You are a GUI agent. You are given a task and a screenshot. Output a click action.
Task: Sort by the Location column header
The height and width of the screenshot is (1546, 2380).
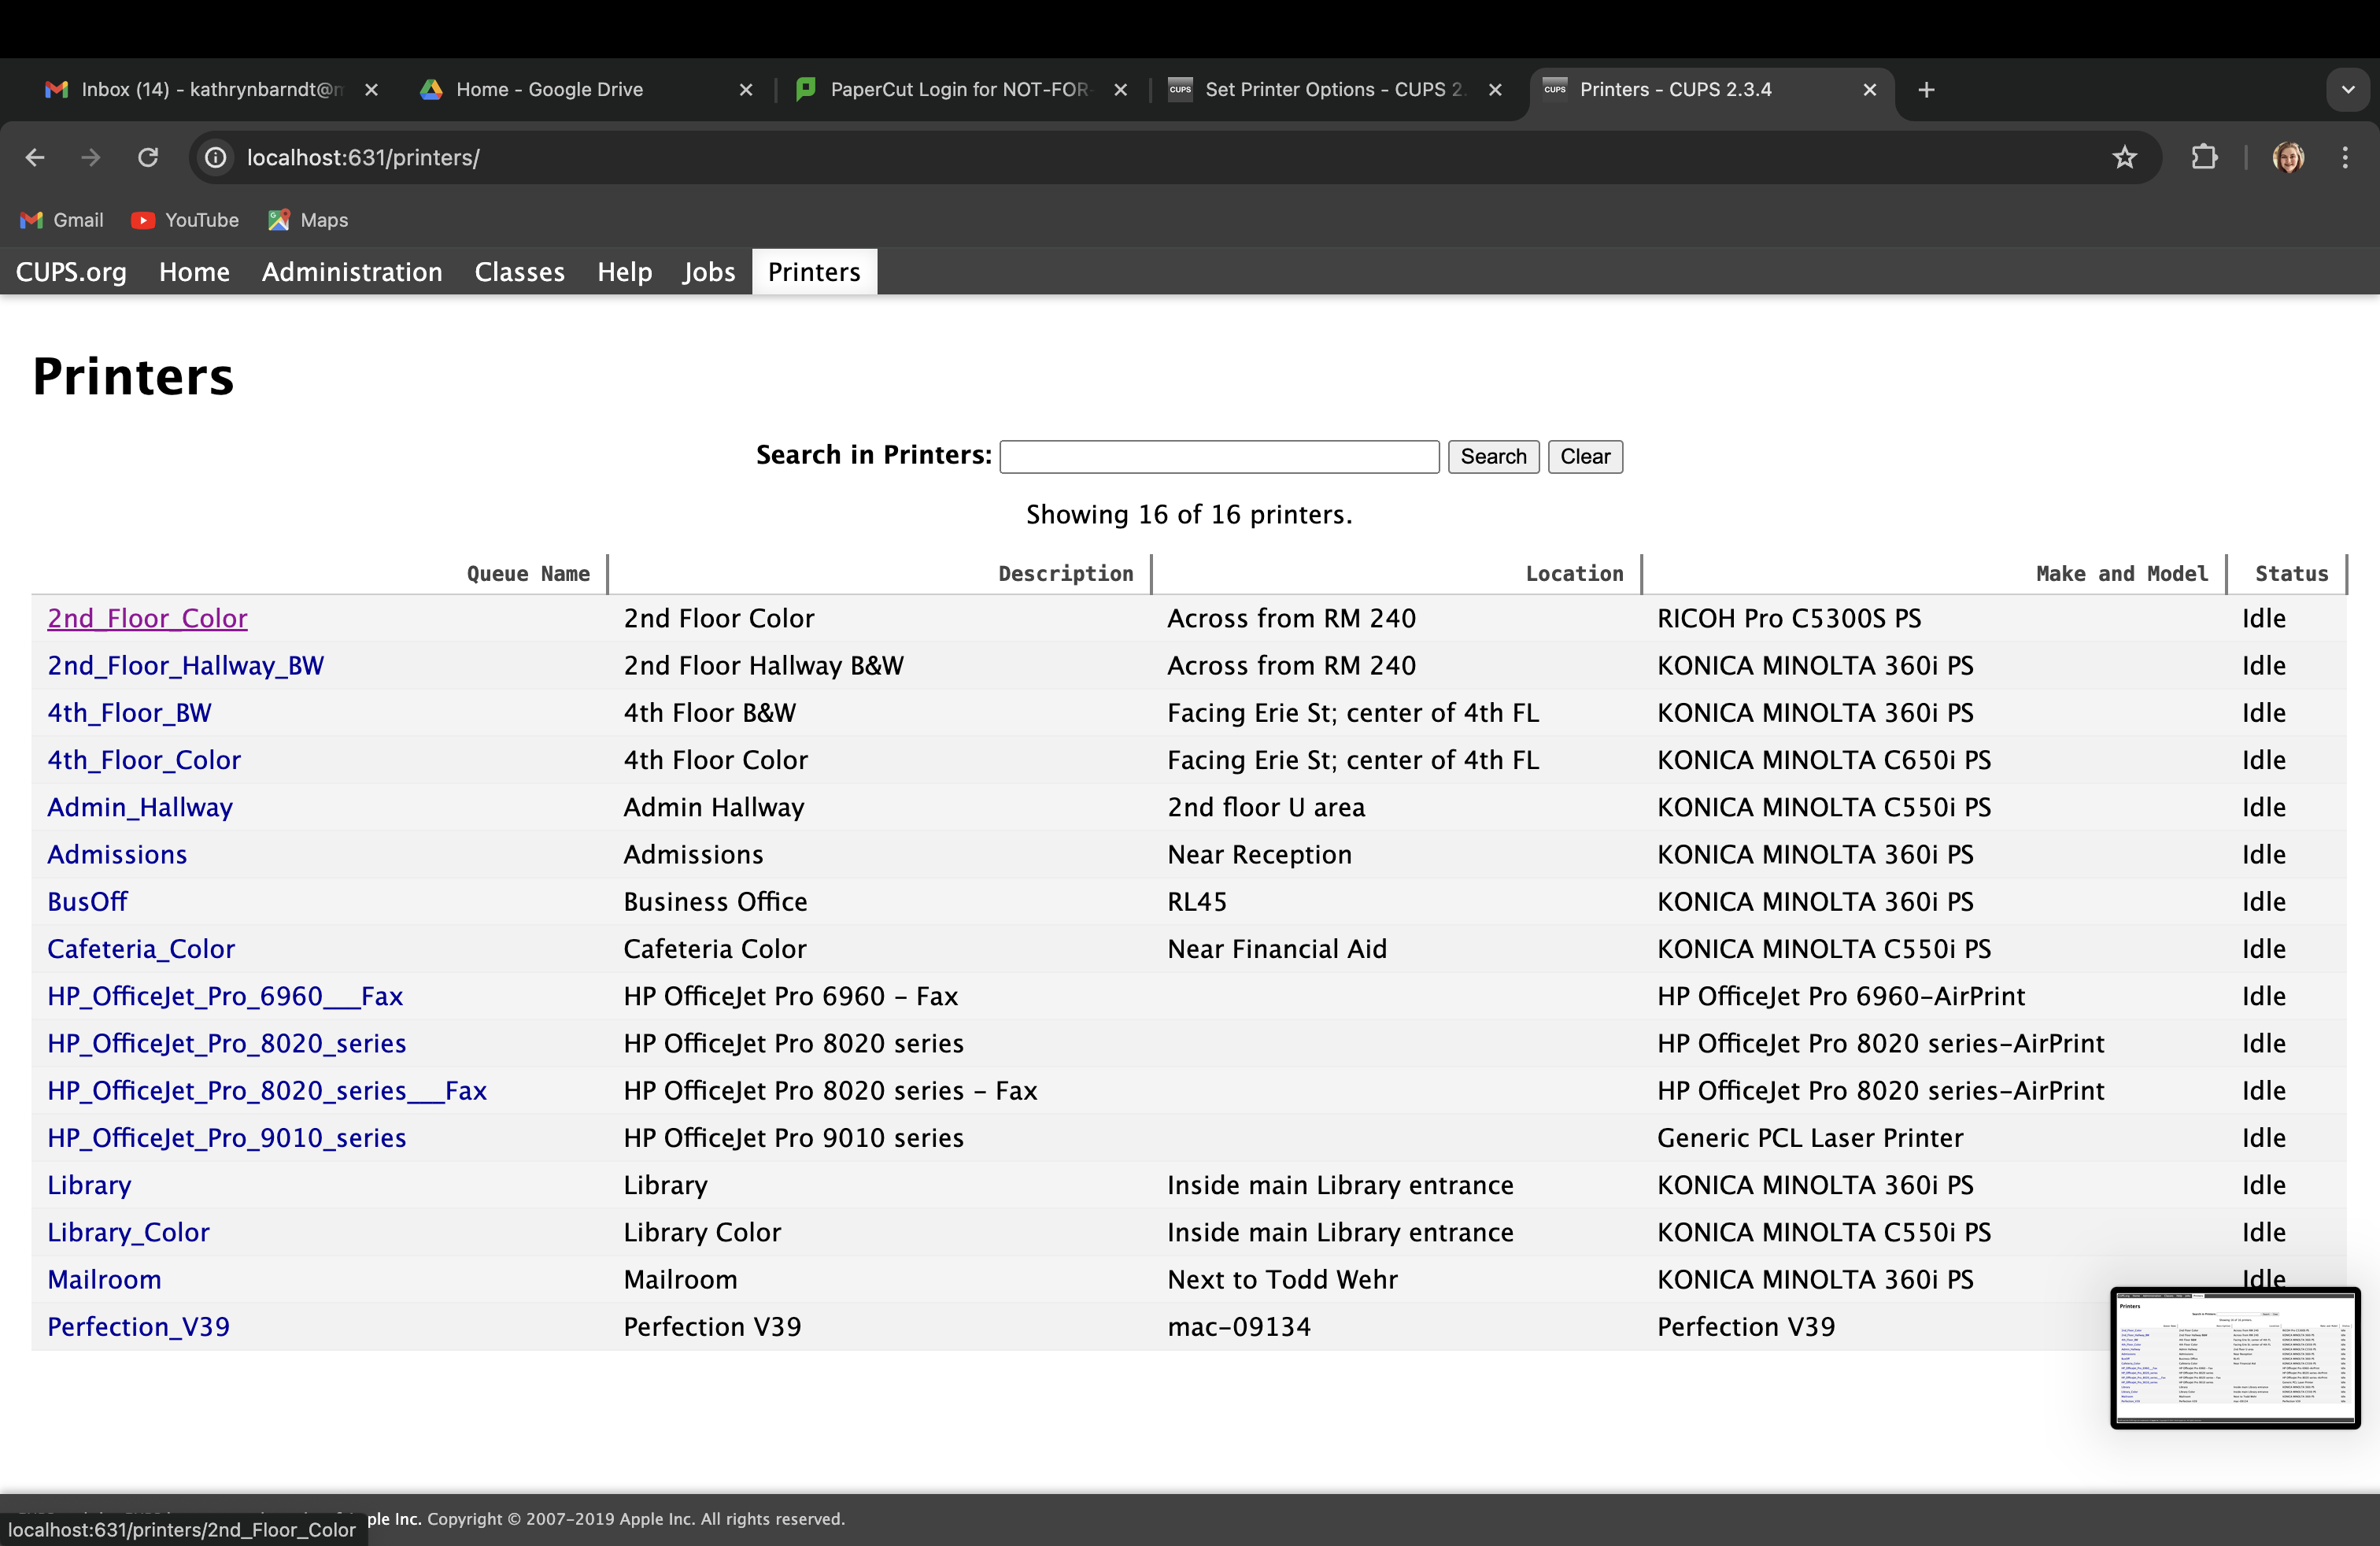(1574, 574)
